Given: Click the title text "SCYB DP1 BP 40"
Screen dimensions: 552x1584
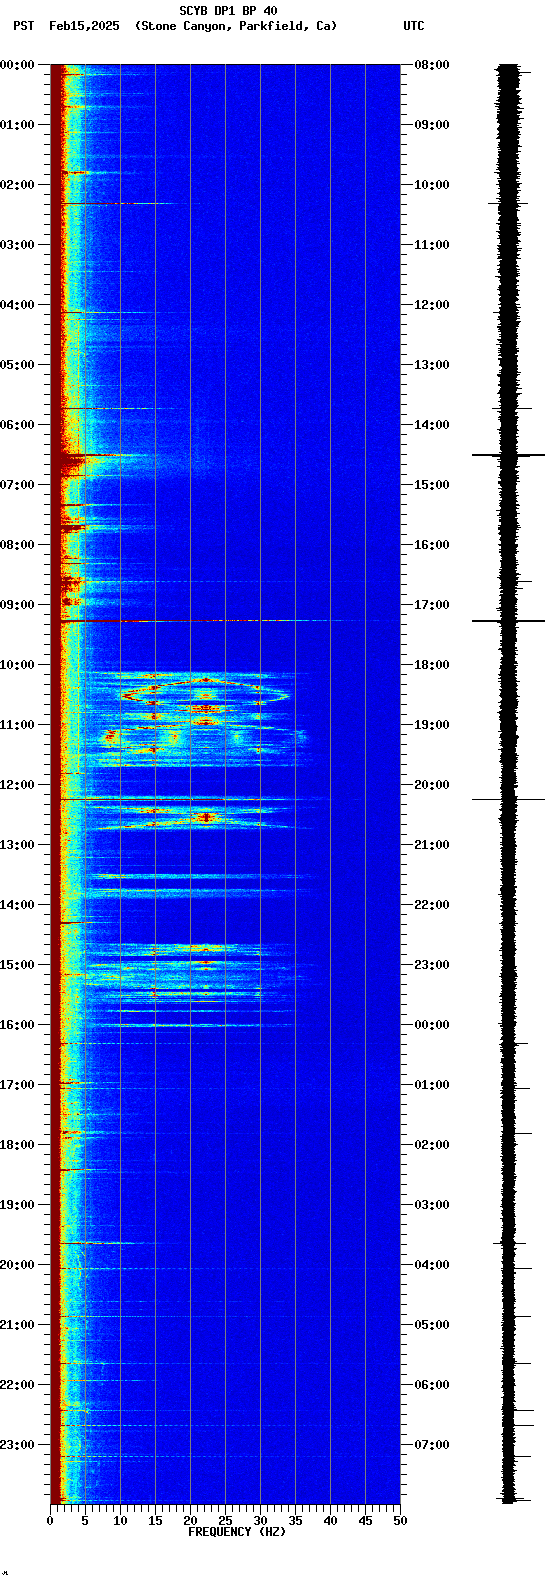Looking at the screenshot, I should pos(228,11).
